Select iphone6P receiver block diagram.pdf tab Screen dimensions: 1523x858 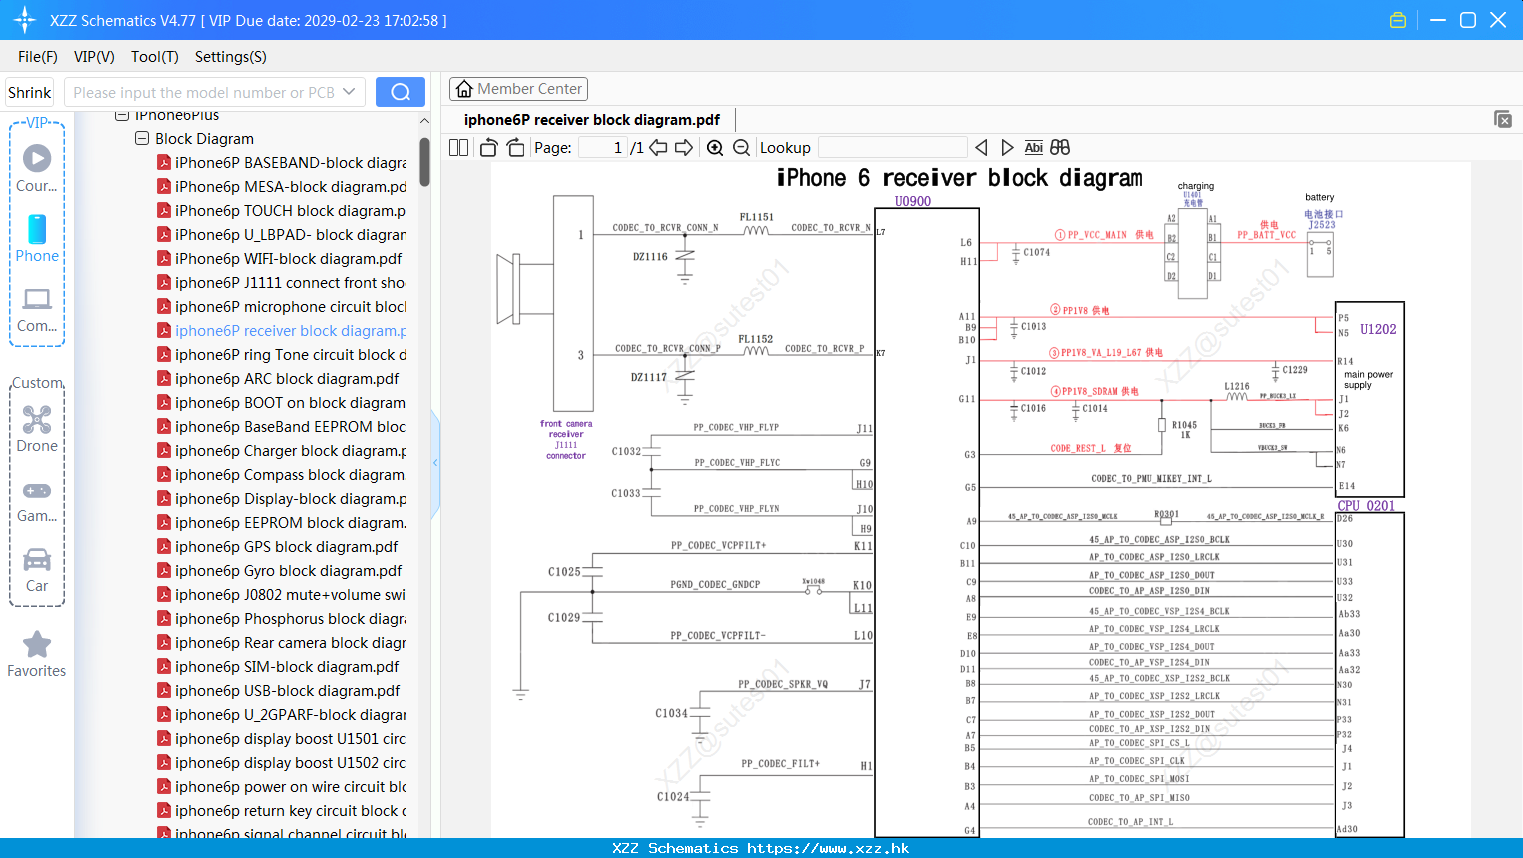[x=592, y=119]
